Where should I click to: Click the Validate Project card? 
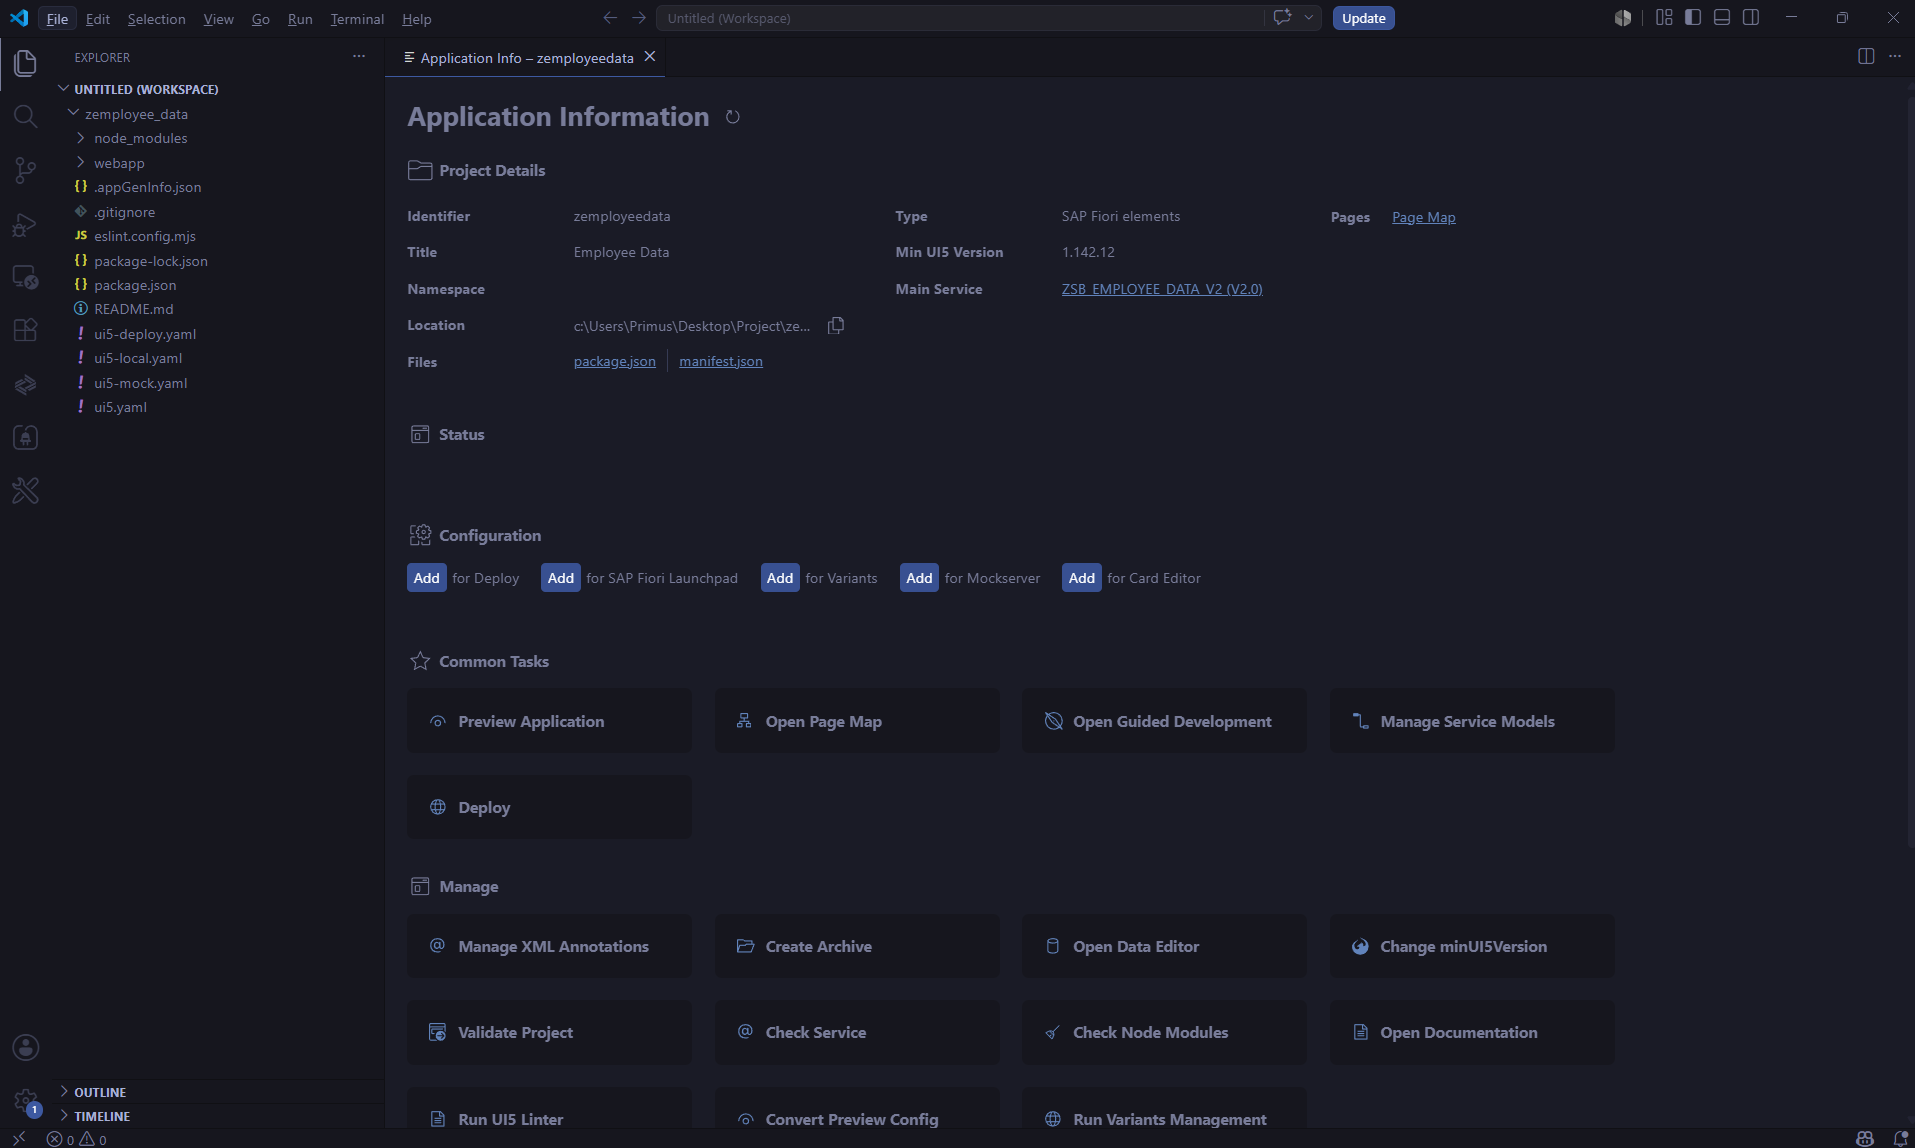(x=549, y=1032)
